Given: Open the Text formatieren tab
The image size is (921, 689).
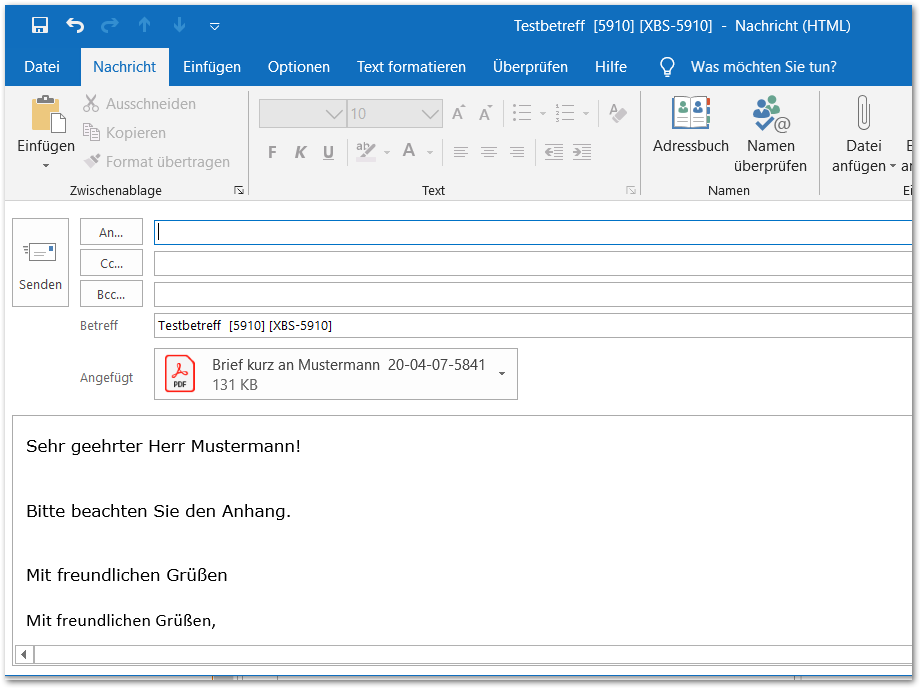Looking at the screenshot, I should click(x=411, y=67).
